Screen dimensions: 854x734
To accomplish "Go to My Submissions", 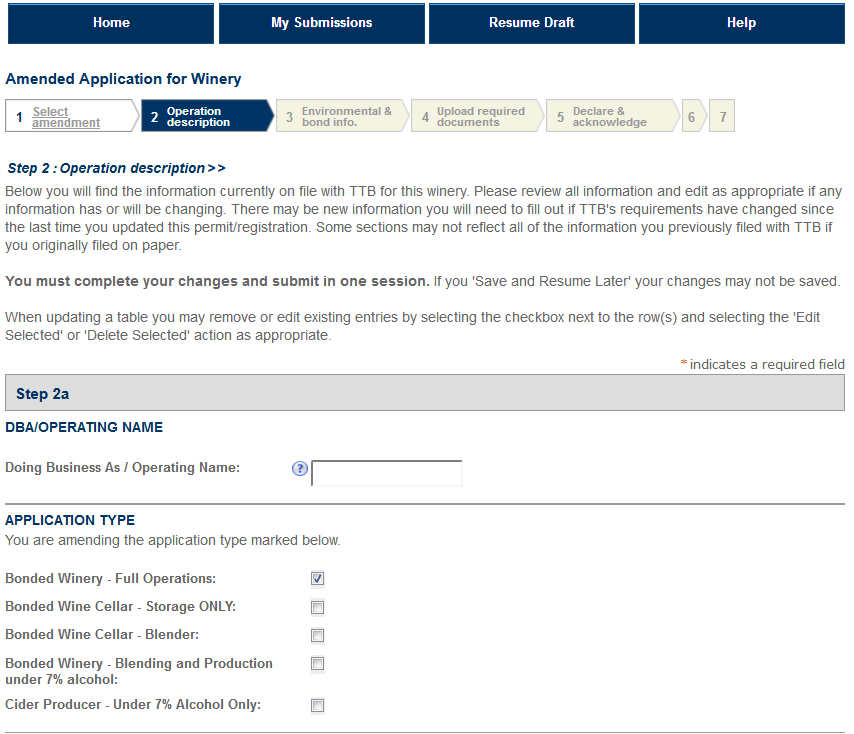I will pos(321,23).
